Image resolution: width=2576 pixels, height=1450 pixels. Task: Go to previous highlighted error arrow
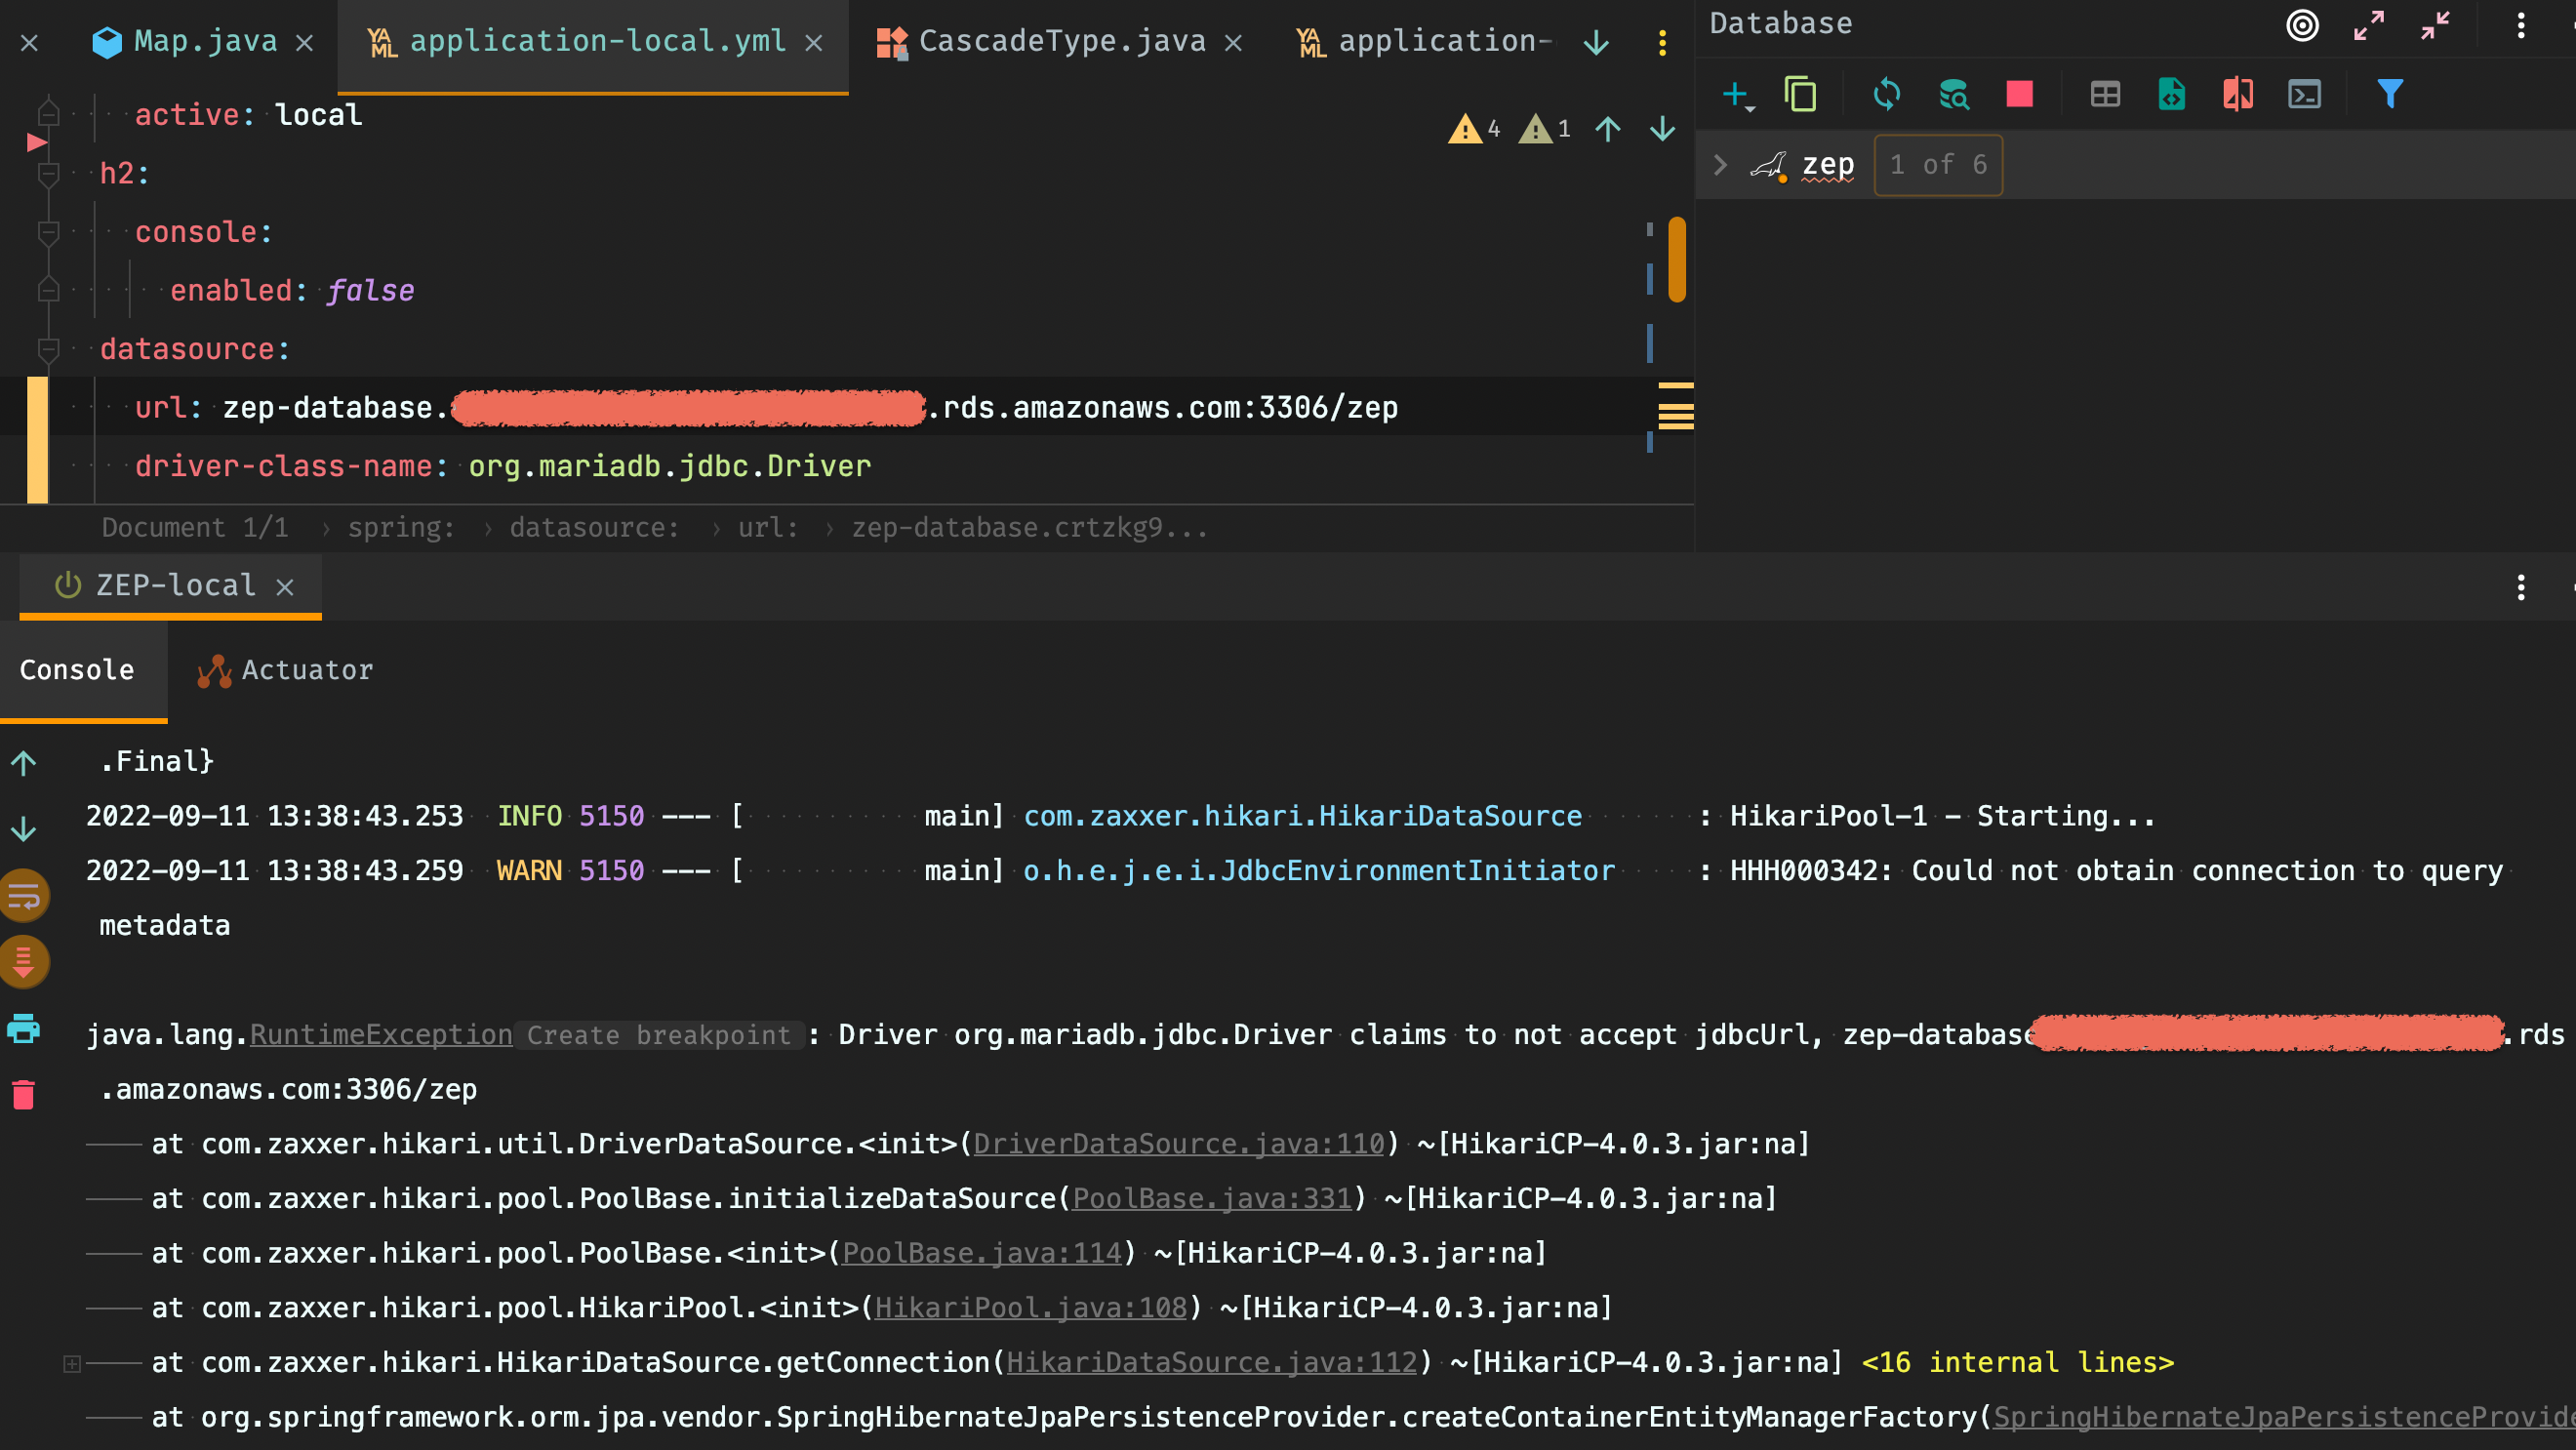pyautogui.click(x=1608, y=129)
